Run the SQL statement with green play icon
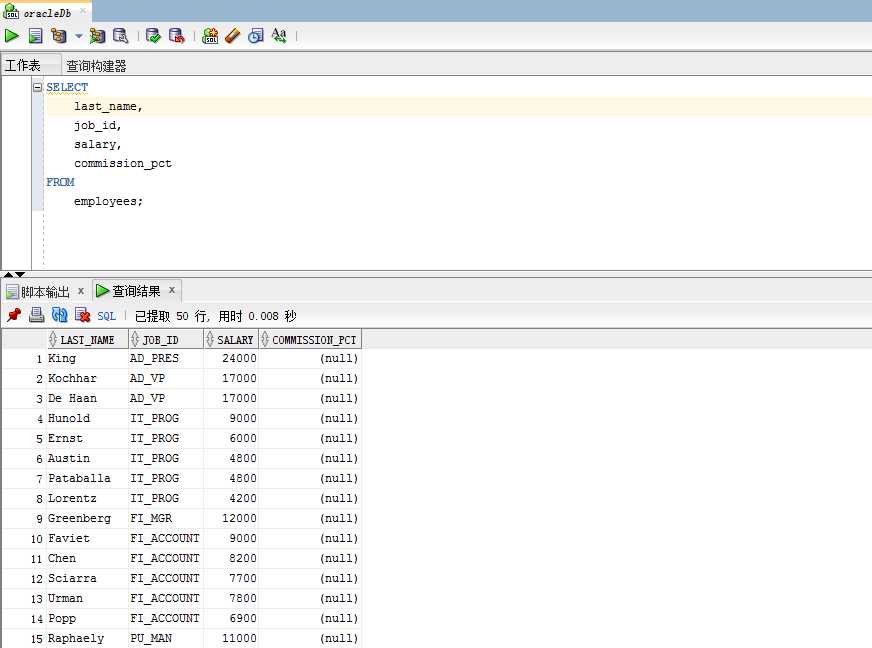Screen dimensions: 872x648 click(11, 36)
